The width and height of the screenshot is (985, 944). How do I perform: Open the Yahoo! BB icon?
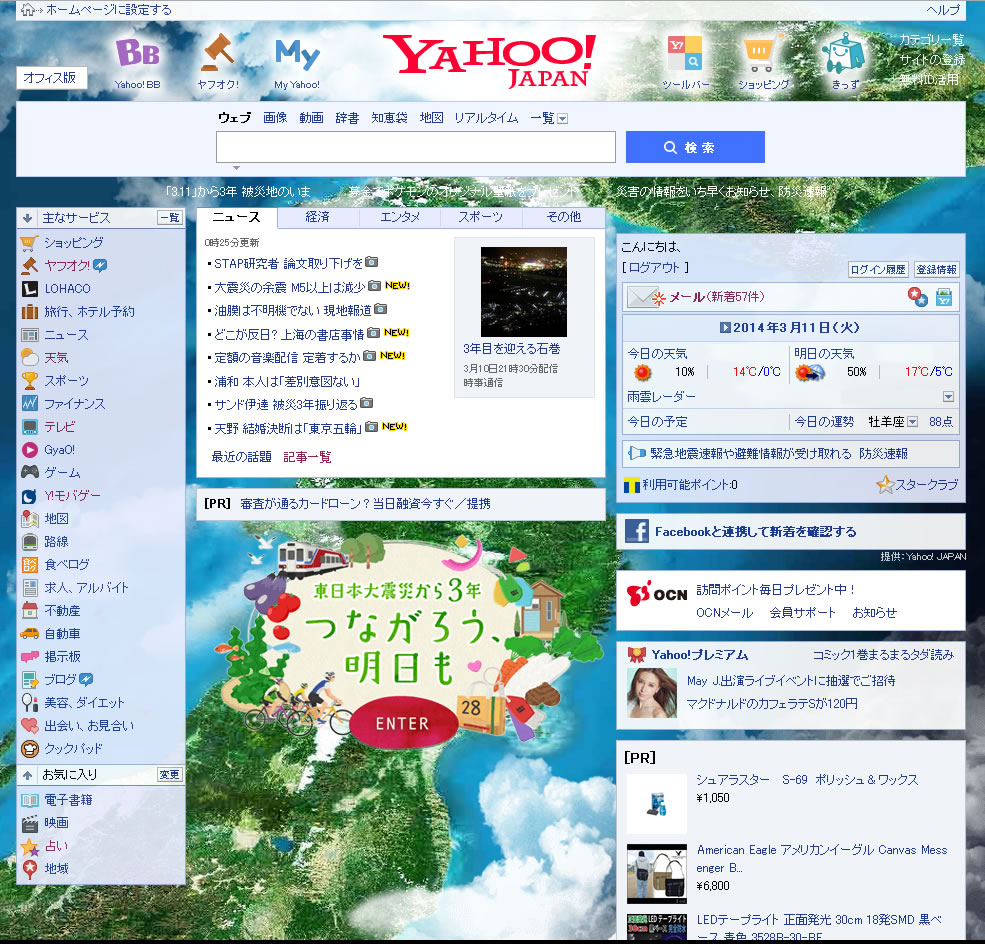tap(138, 53)
